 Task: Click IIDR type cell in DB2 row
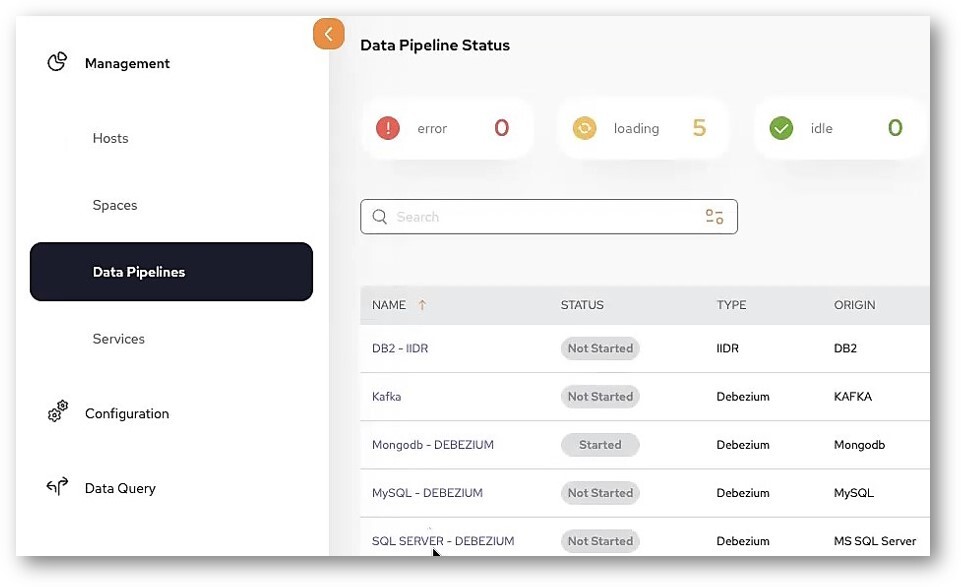click(727, 348)
